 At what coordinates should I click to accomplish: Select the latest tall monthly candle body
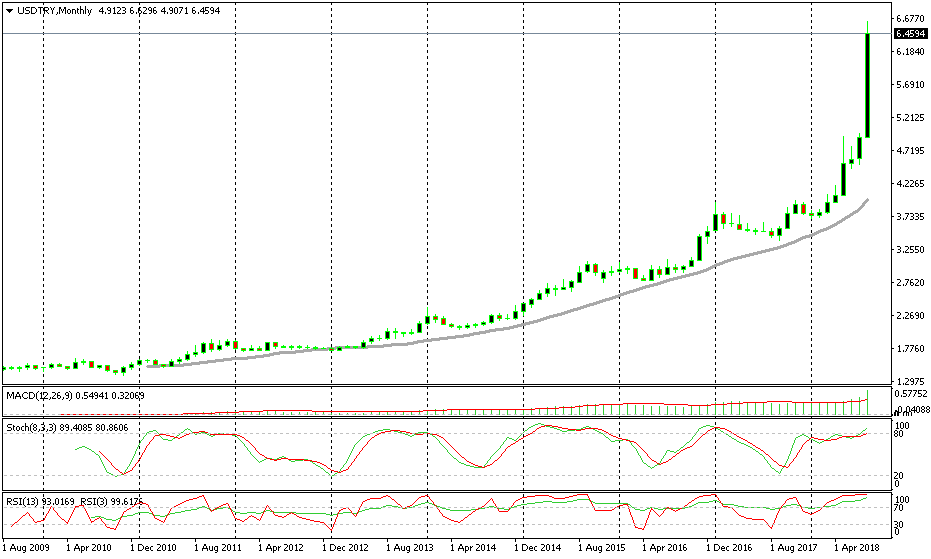point(867,86)
